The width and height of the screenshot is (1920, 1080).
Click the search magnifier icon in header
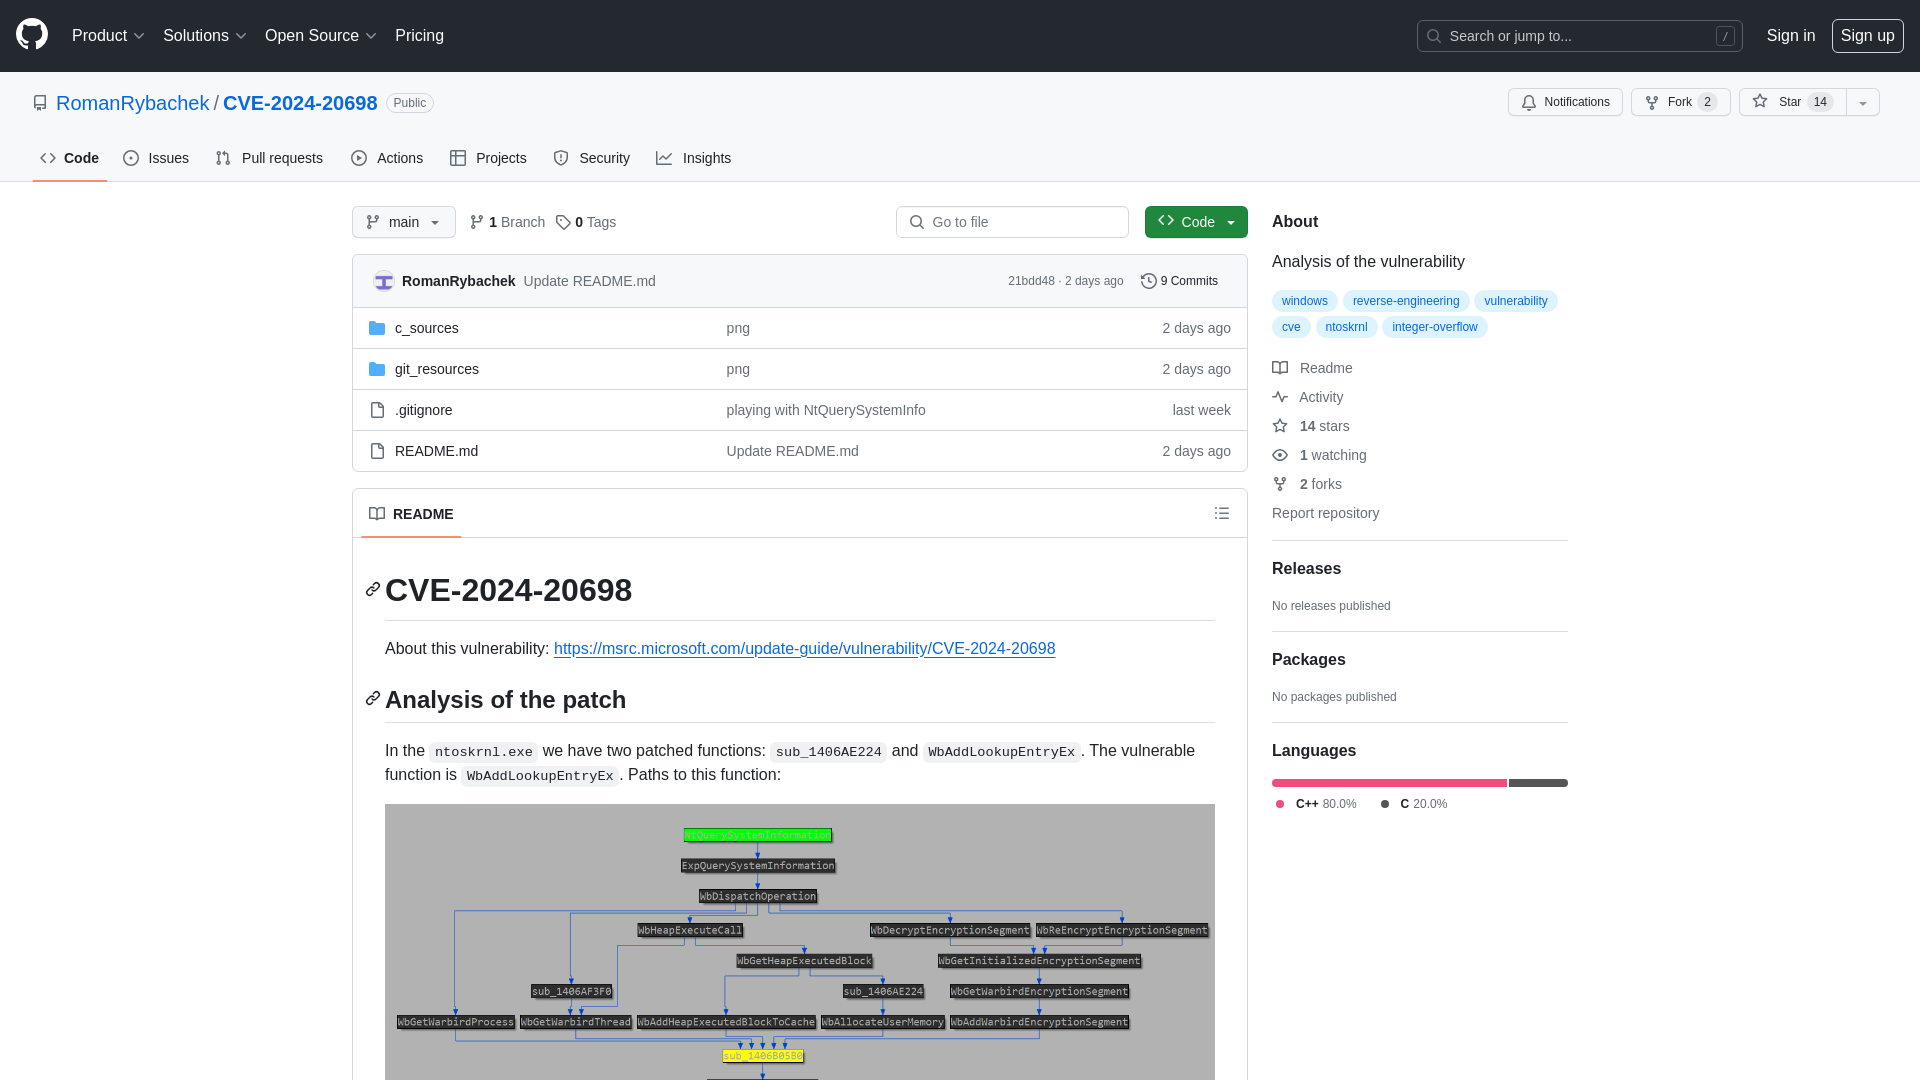[x=1434, y=36]
